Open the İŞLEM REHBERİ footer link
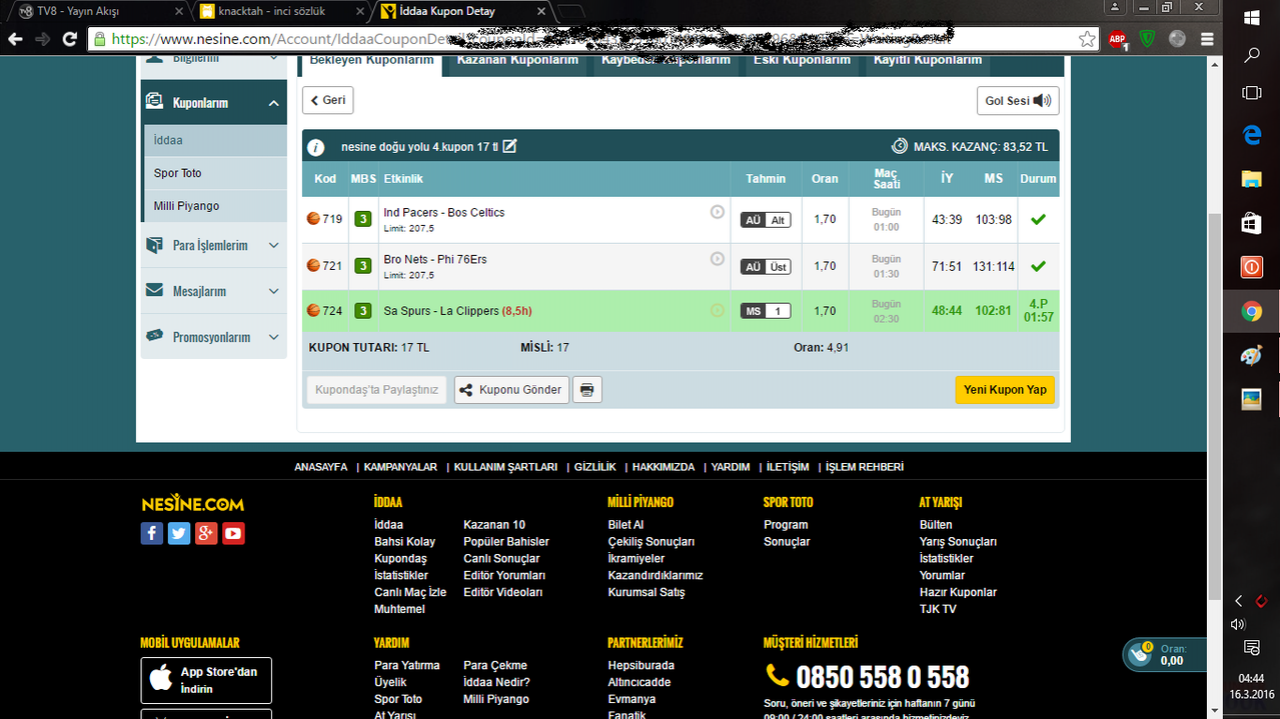 [x=865, y=467]
